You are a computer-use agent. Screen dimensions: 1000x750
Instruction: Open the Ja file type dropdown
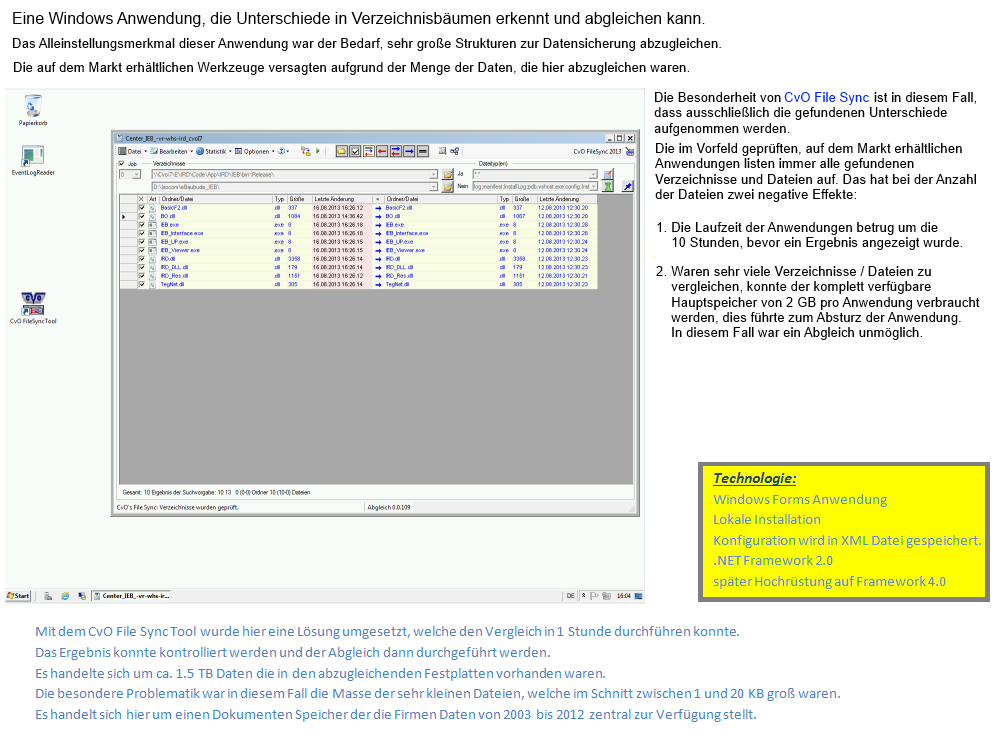(592, 175)
